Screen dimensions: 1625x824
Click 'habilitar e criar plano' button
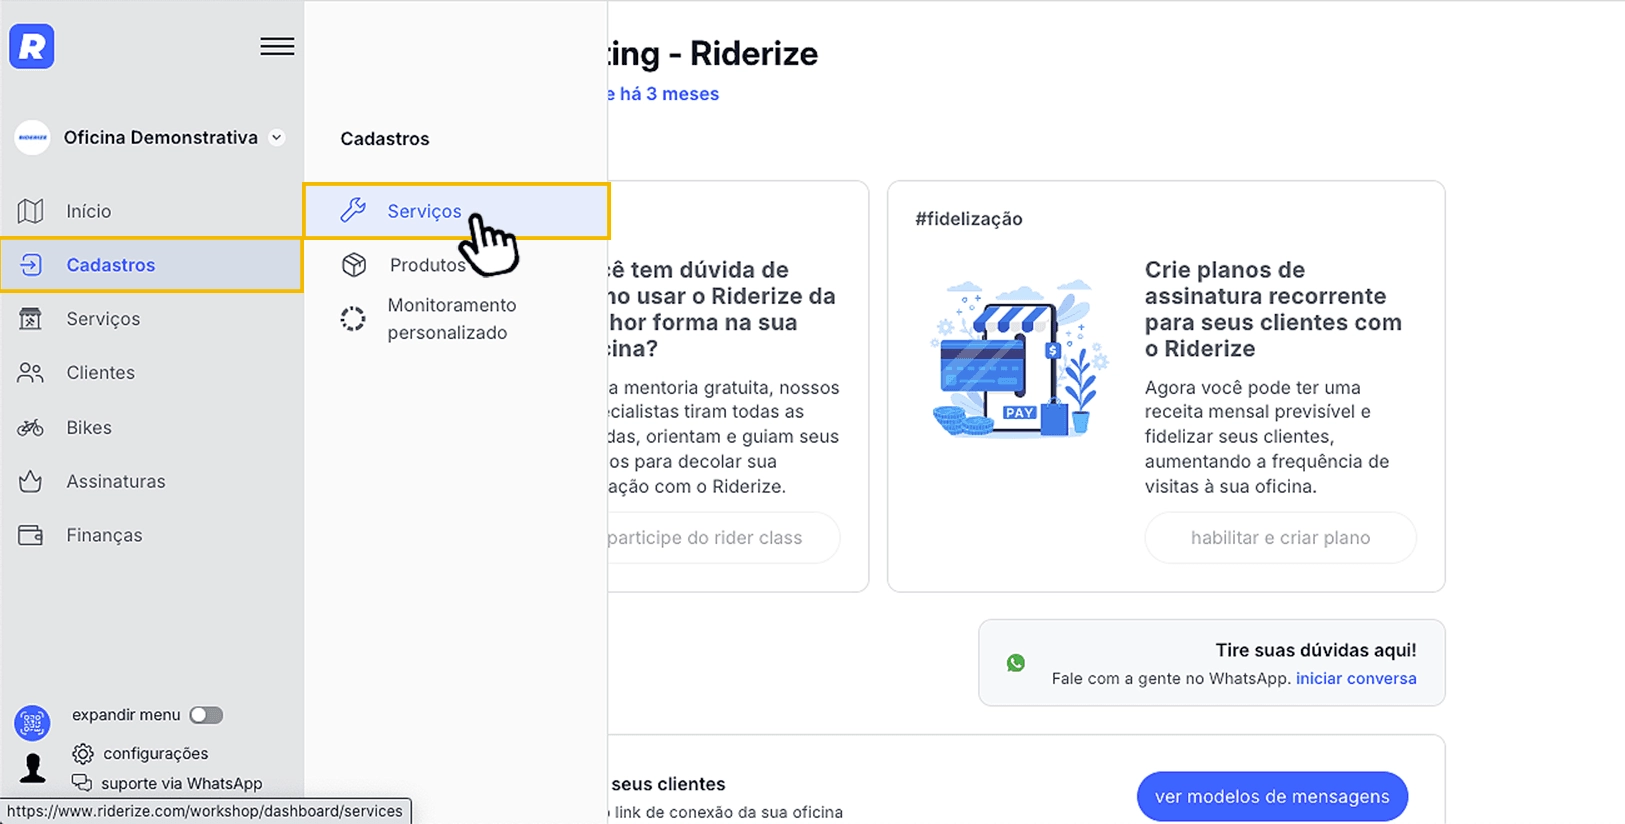click(x=1280, y=538)
